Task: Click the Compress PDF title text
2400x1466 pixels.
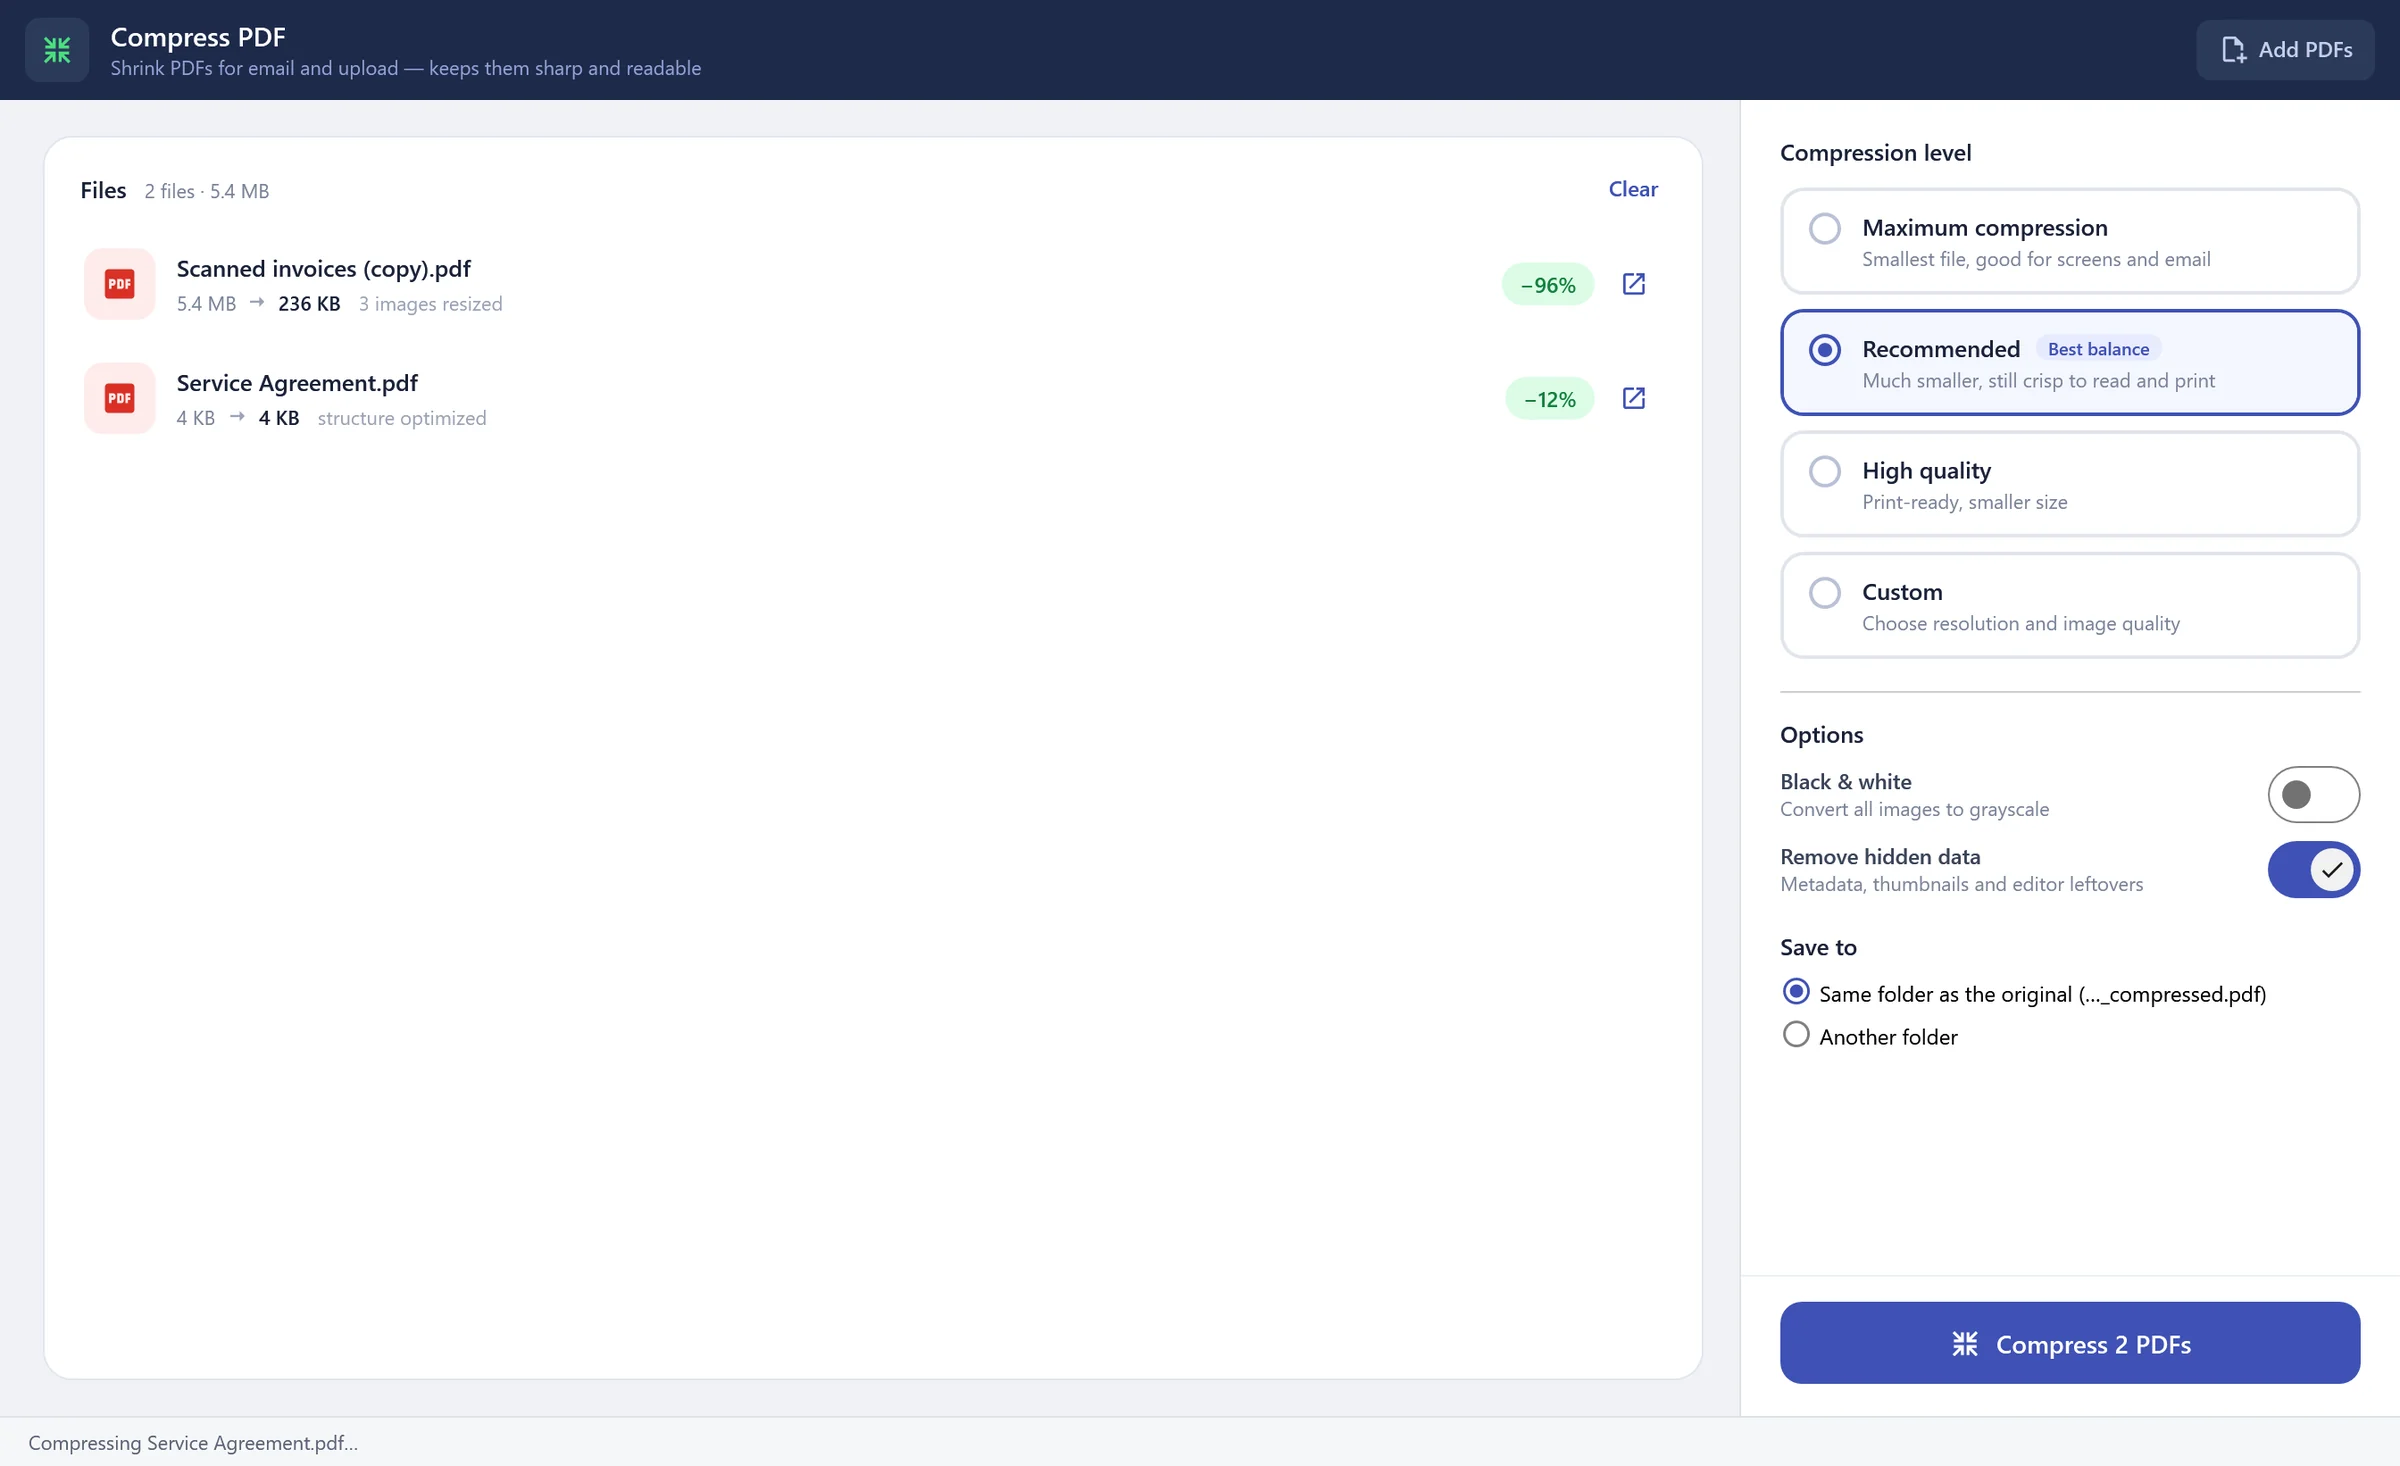Action: 198,37
